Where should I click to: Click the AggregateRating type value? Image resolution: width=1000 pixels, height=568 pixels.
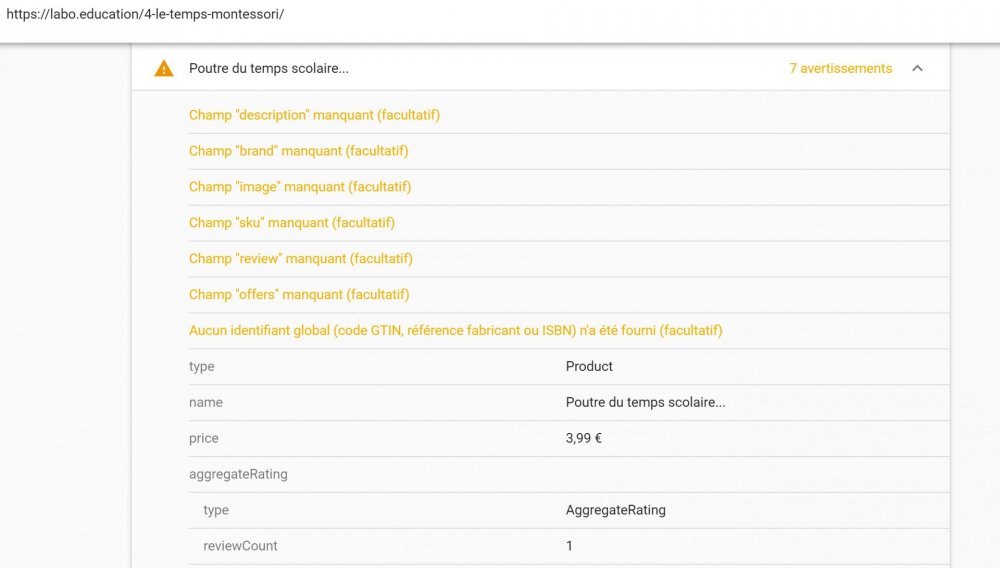[x=615, y=511]
